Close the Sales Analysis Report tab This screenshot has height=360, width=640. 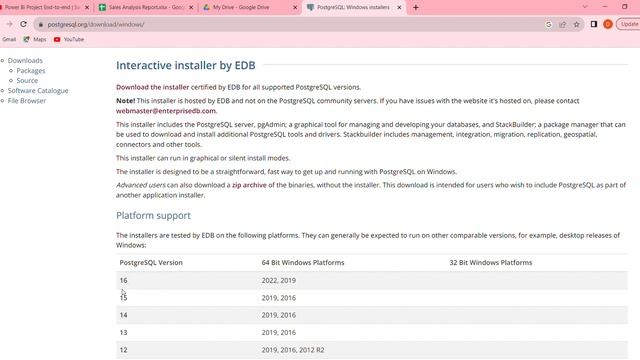[191, 7]
